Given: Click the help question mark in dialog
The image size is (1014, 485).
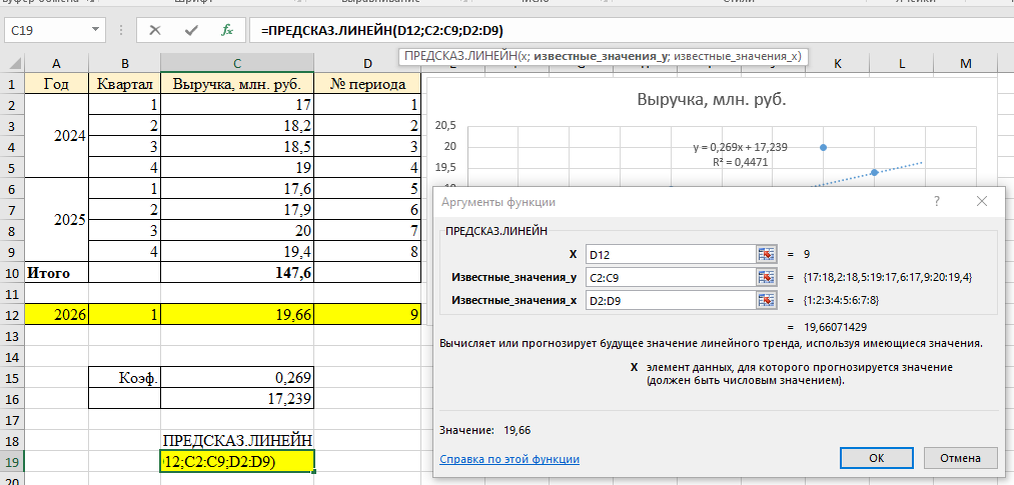Looking at the screenshot, I should pyautogui.click(x=936, y=202).
